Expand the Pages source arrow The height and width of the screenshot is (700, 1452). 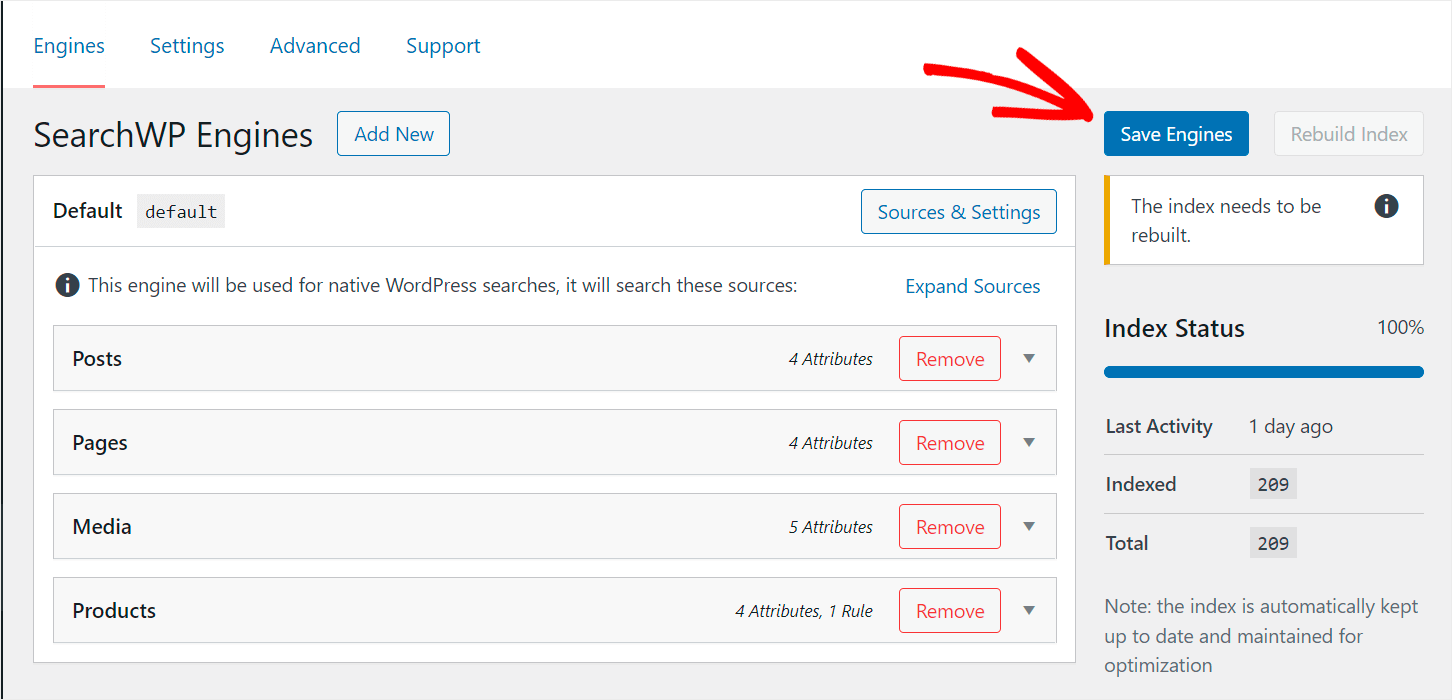[1029, 442]
